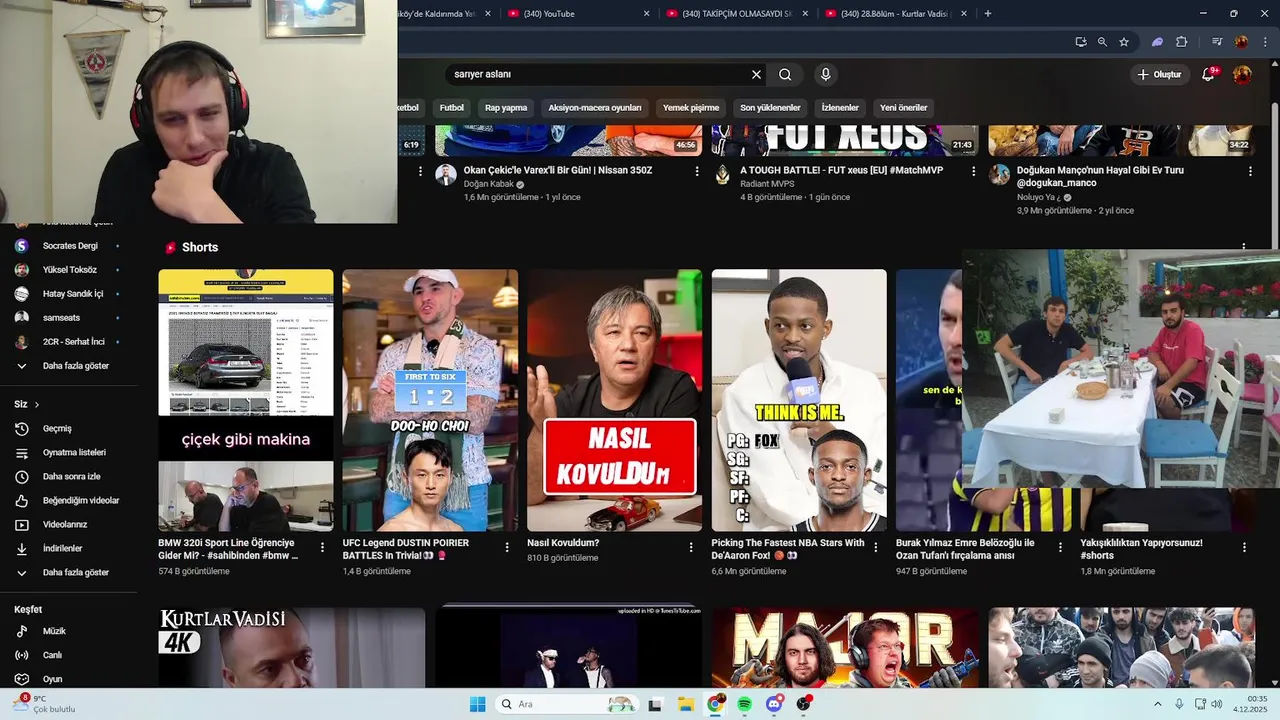Select the Futbol filter chip
The width and height of the screenshot is (1280, 720).
pyautogui.click(x=452, y=107)
